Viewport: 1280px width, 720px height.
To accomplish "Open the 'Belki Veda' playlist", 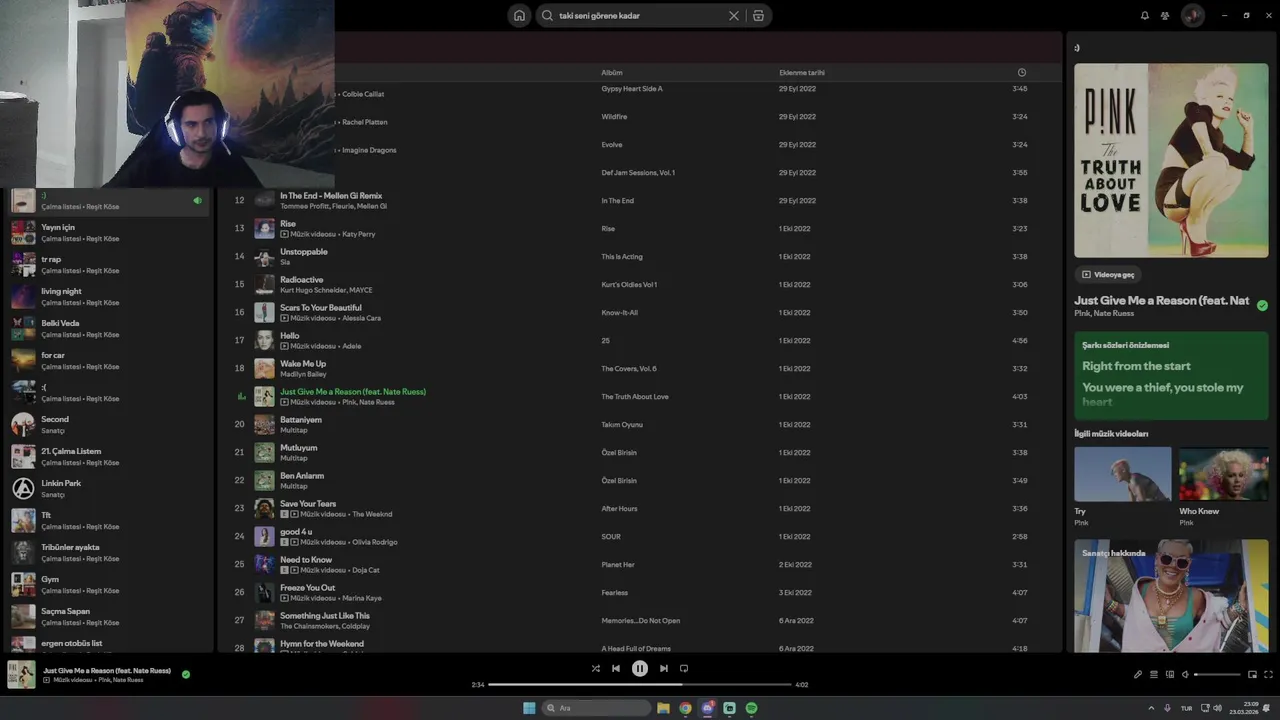I will tap(110, 328).
